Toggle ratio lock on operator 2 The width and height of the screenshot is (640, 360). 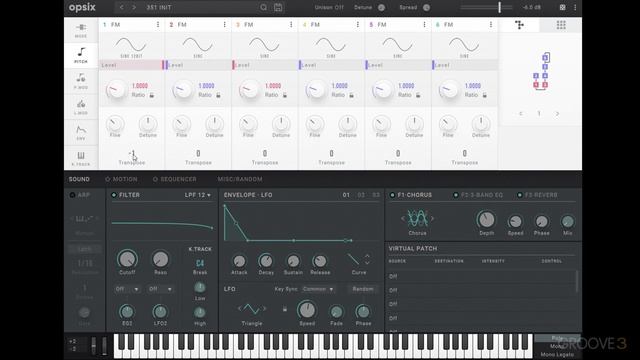click(x=218, y=95)
